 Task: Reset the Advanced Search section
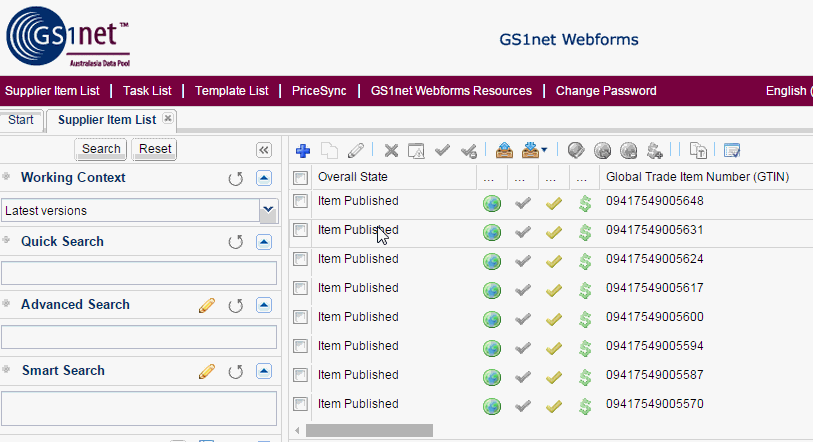[x=236, y=306]
